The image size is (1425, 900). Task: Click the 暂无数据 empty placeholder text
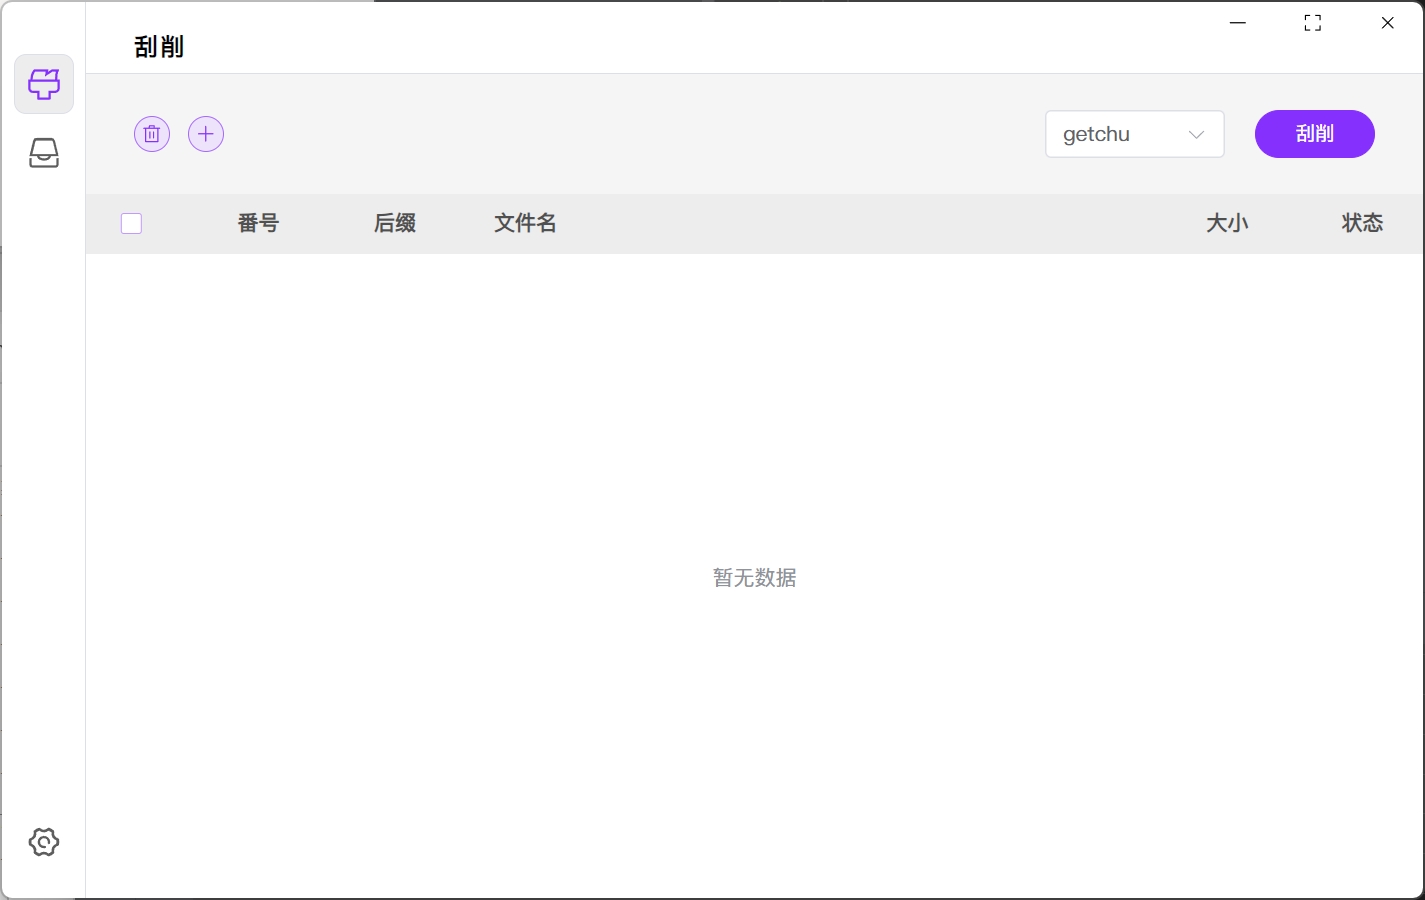(x=755, y=578)
